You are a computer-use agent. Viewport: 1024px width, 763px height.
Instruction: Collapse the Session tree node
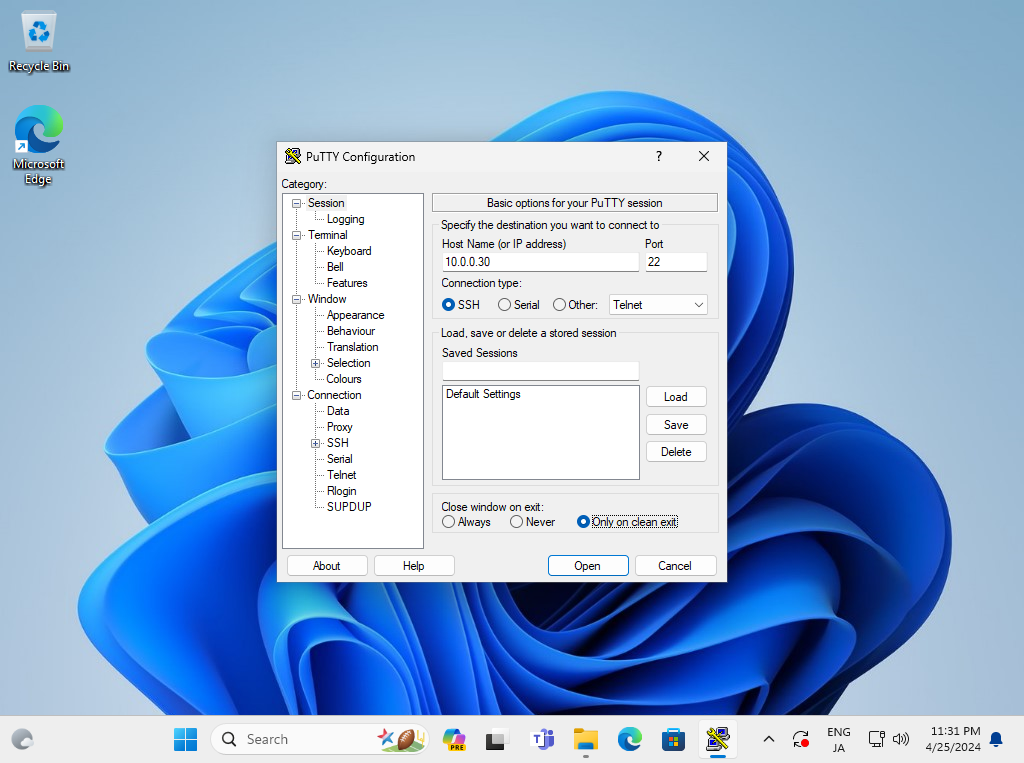(296, 203)
